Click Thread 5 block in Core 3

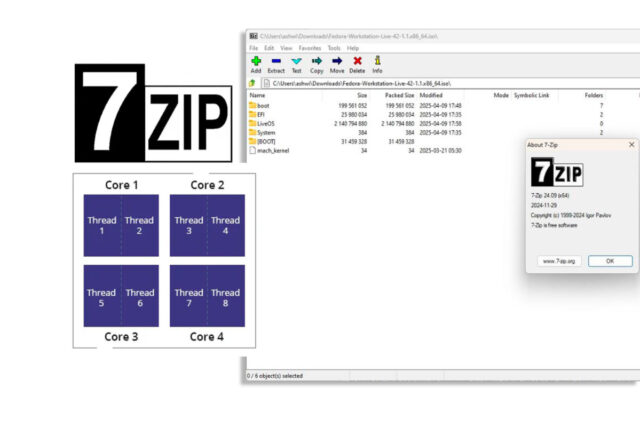point(102,296)
